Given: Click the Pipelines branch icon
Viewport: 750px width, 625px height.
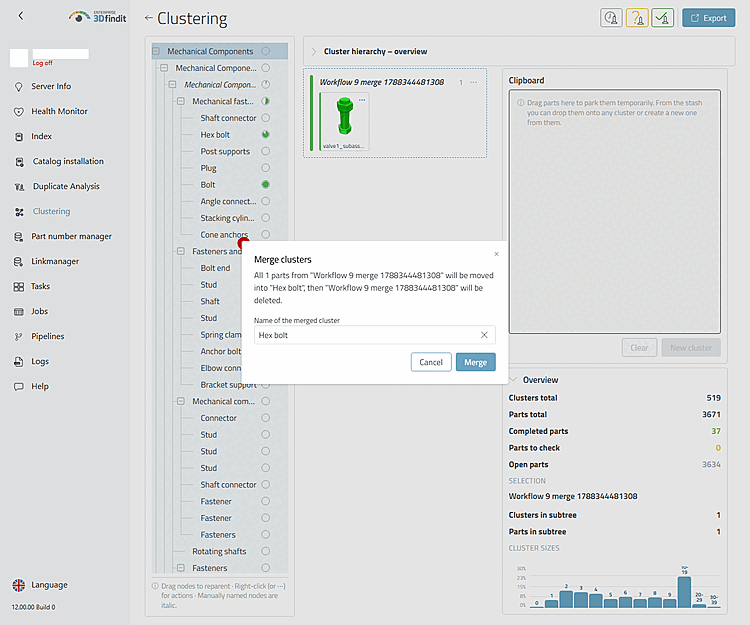Looking at the screenshot, I should [x=19, y=337].
